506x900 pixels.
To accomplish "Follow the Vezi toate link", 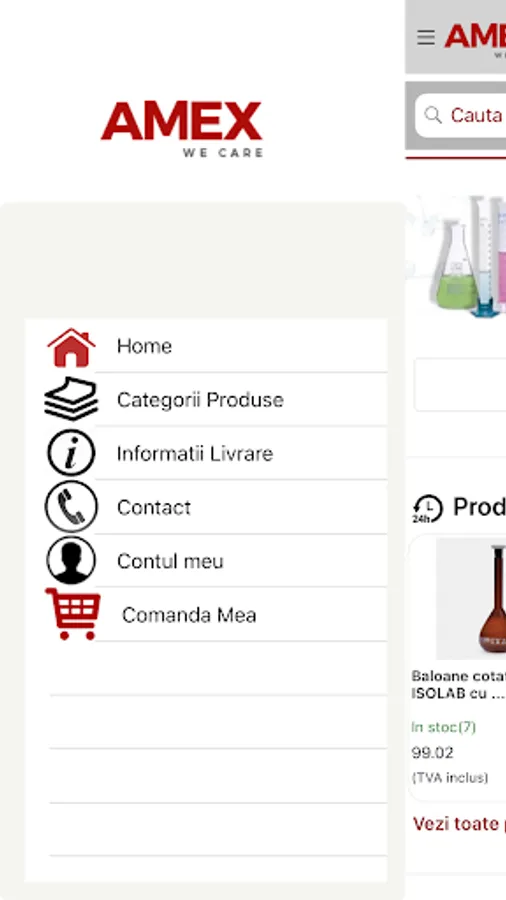I will point(459,824).
